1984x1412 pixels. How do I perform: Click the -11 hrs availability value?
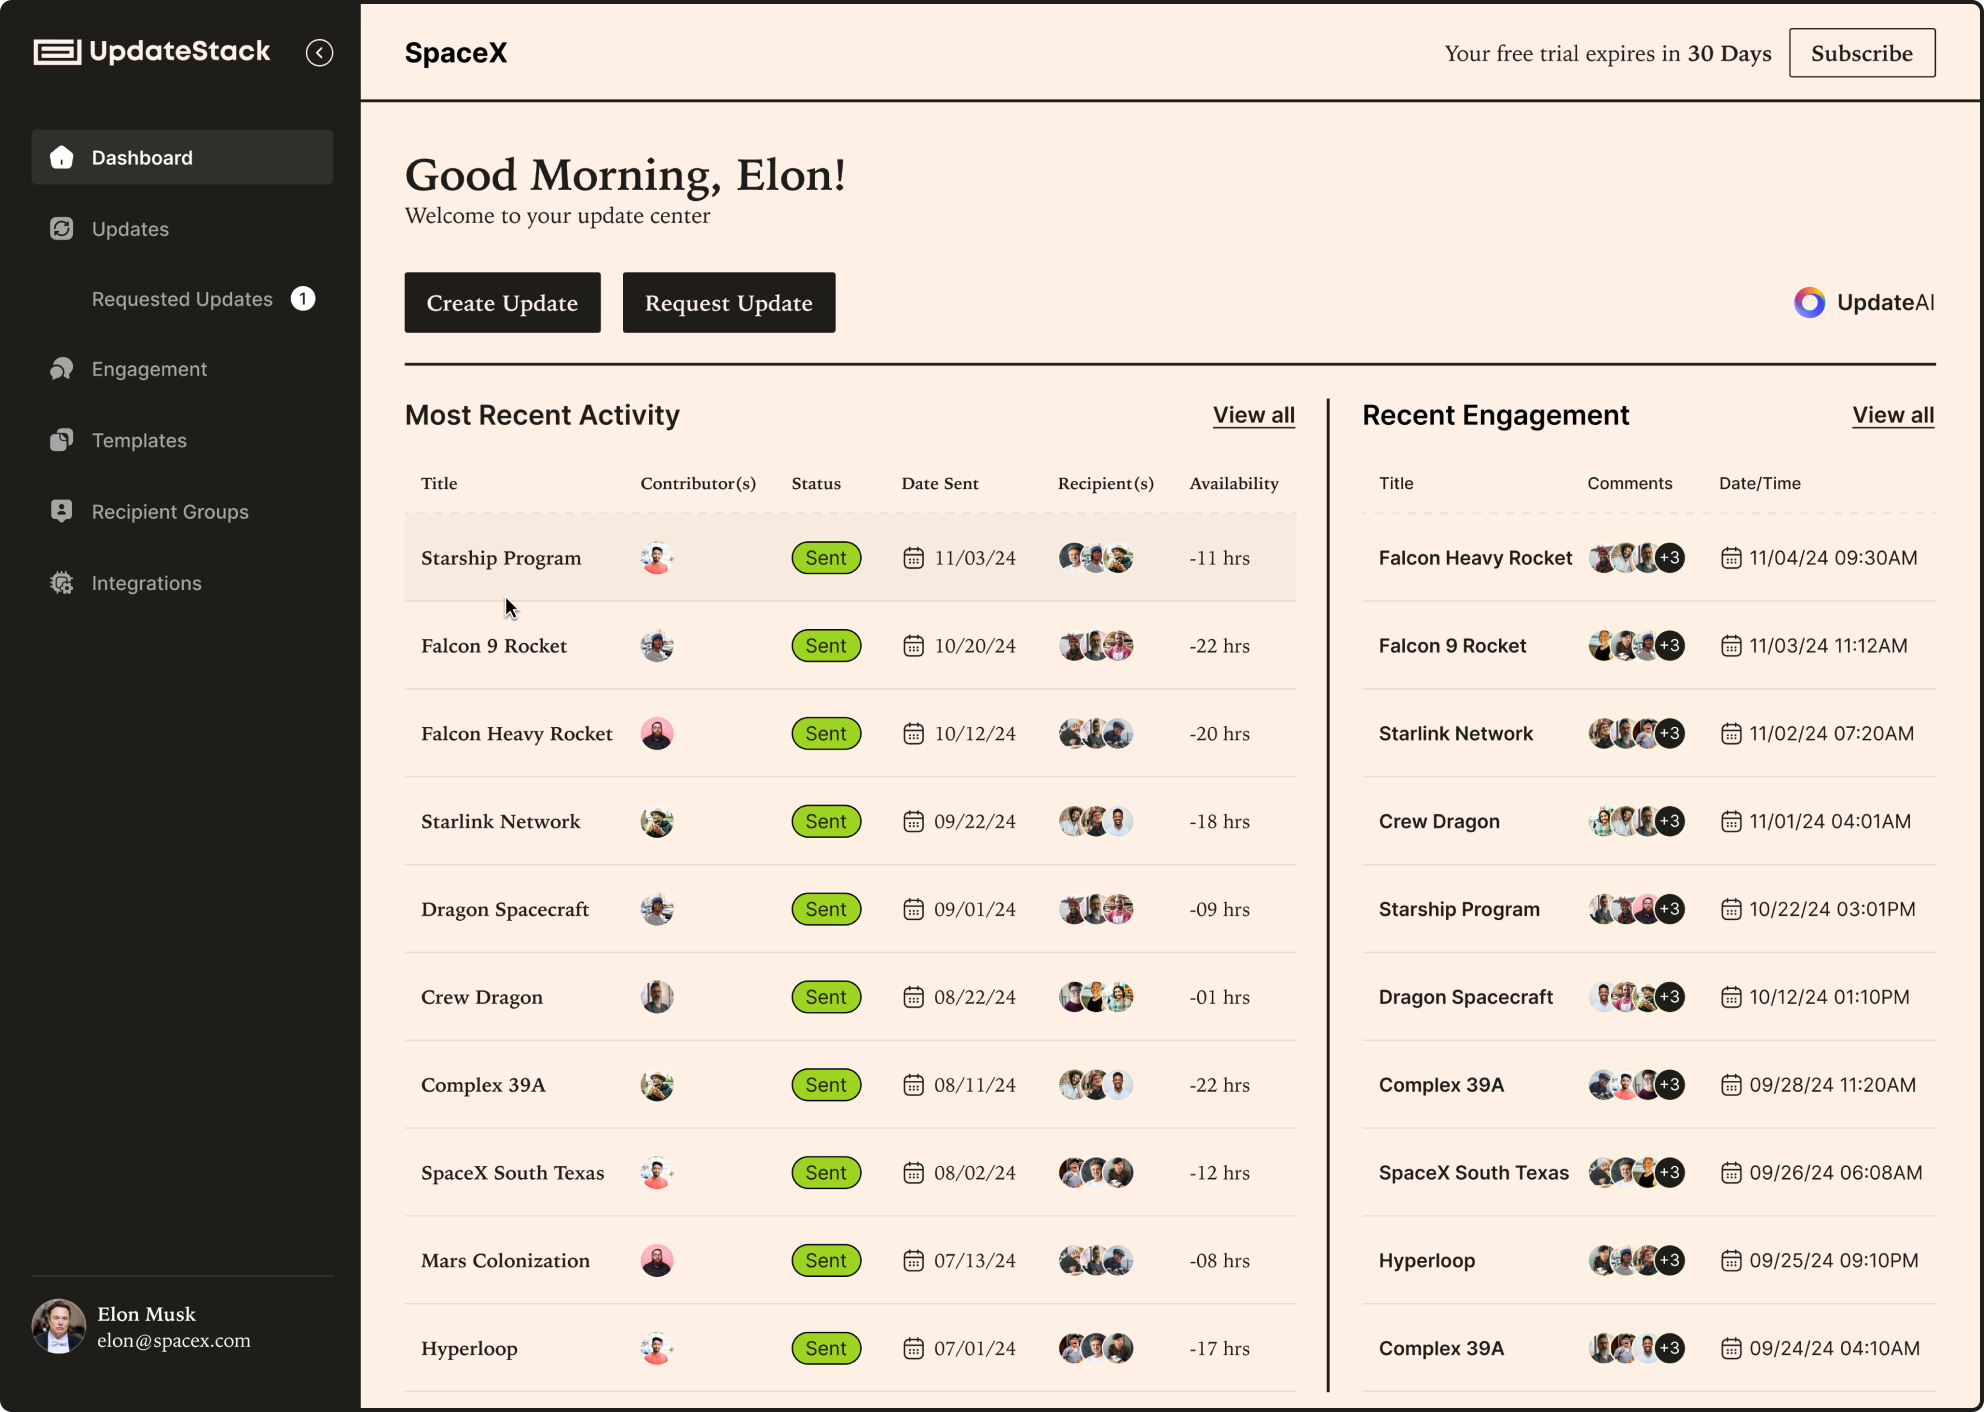[1219, 558]
